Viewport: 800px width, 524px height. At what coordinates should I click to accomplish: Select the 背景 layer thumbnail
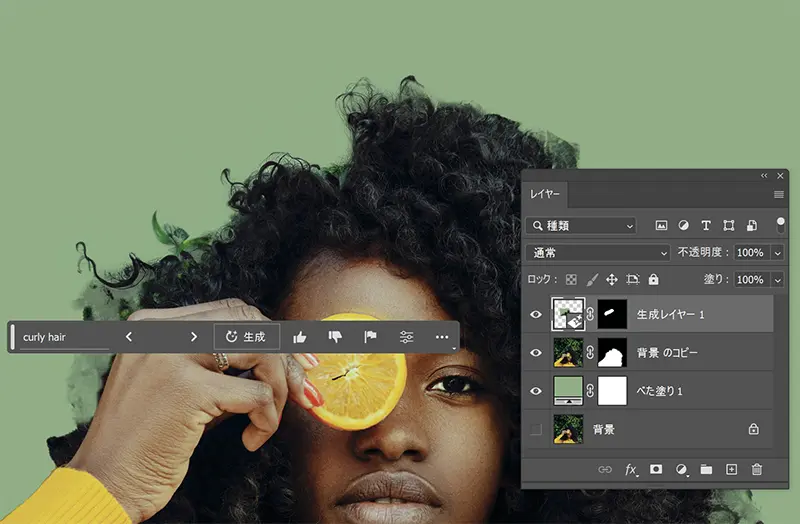568,429
